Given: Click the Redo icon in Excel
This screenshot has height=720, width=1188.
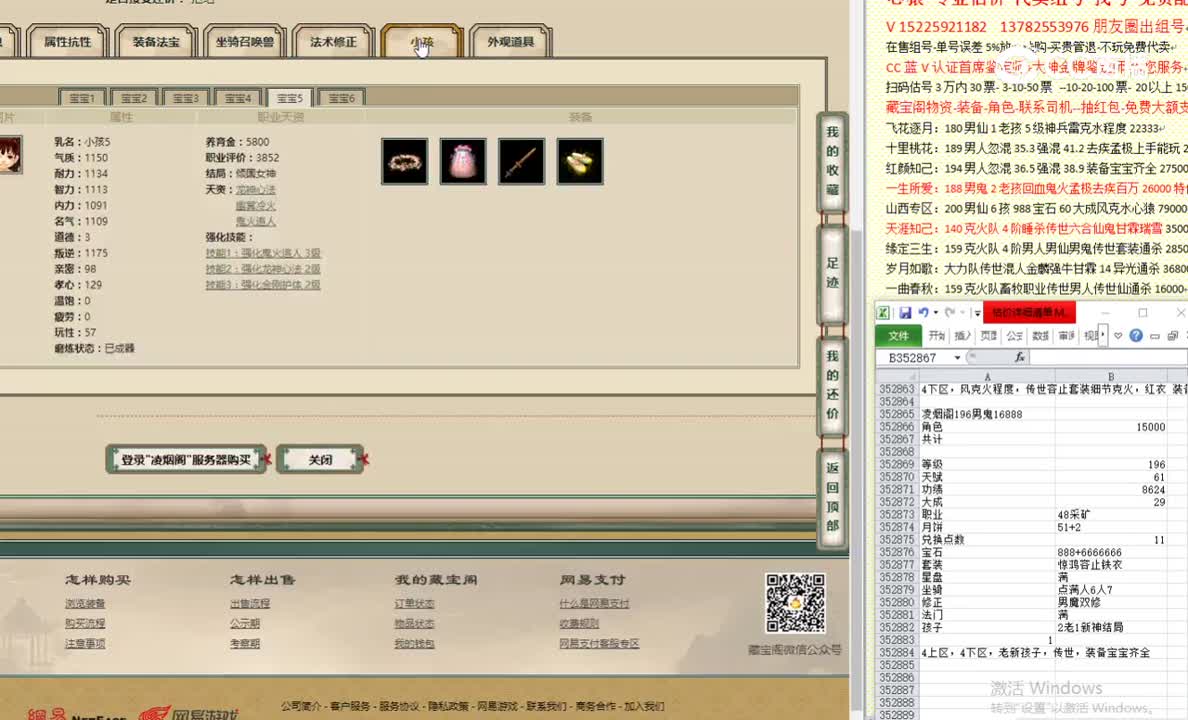Looking at the screenshot, I should click(x=949, y=312).
